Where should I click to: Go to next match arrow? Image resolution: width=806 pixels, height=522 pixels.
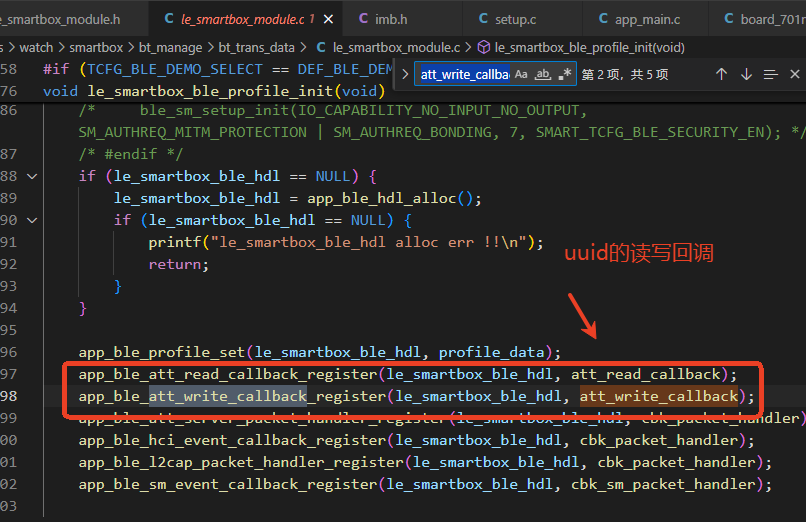746,74
